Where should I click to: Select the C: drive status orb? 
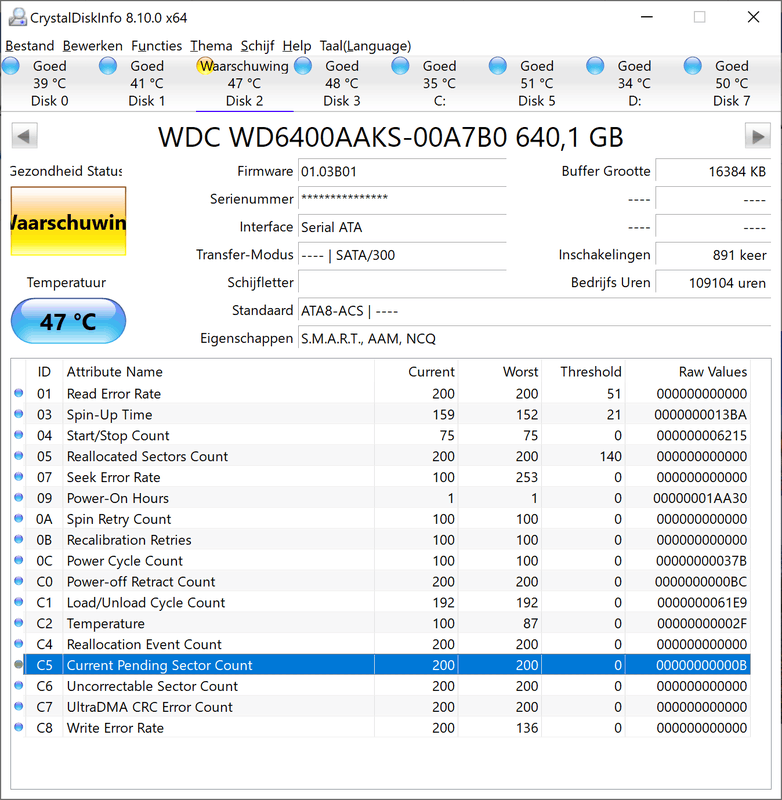(x=400, y=66)
